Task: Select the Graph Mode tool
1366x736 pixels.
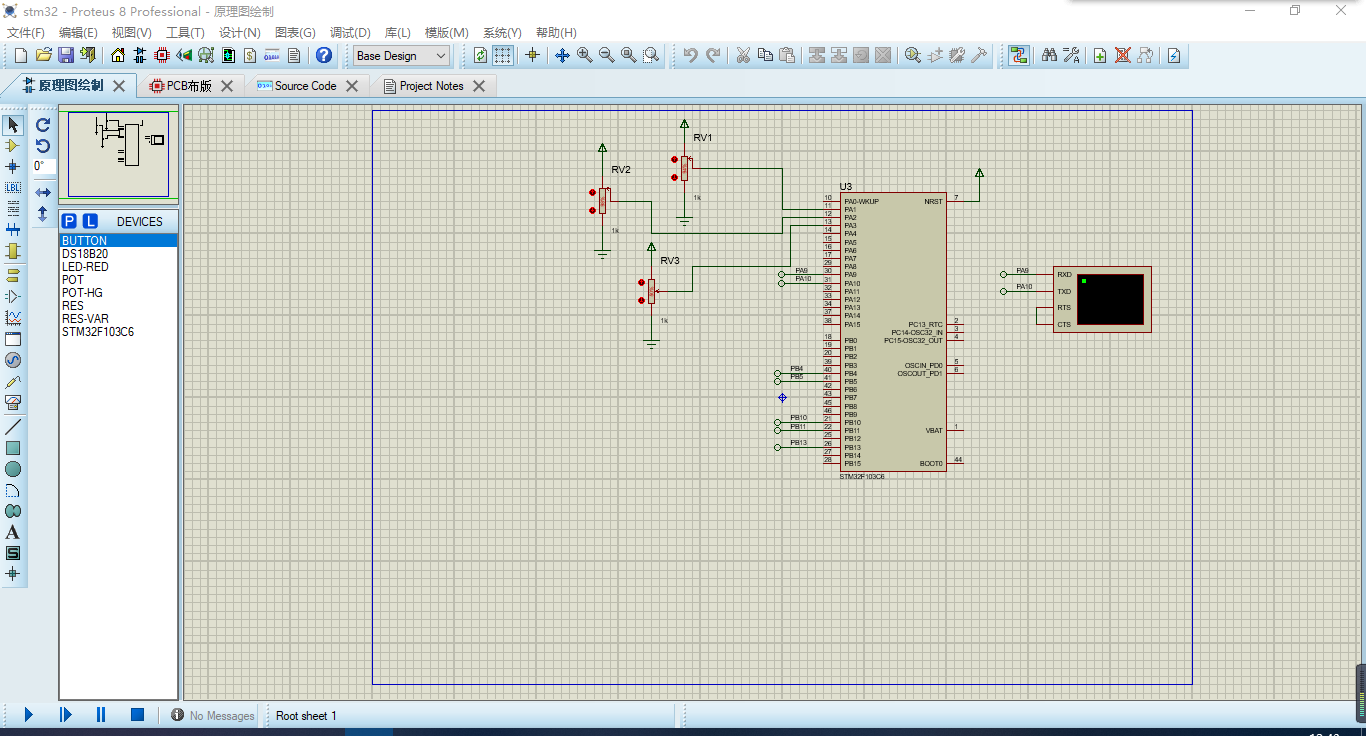Action: click(x=13, y=318)
